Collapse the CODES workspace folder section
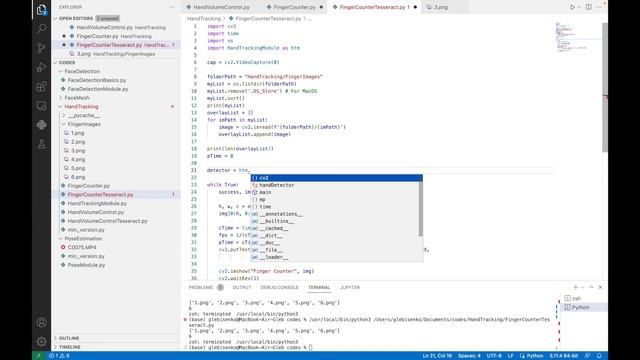 116,62
